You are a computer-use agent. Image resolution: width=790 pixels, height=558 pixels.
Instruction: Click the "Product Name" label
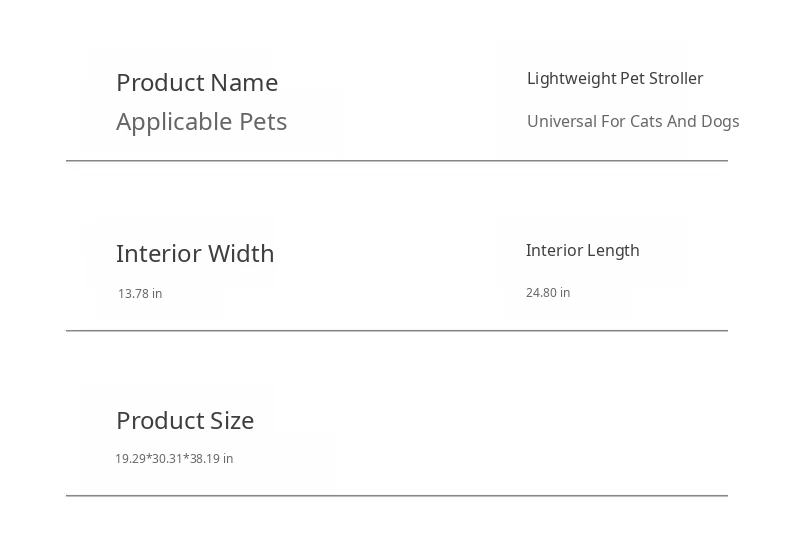[197, 82]
